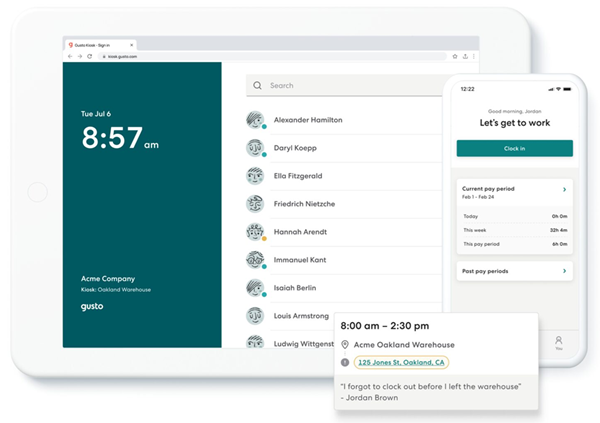
Task: Click the Search employees field
Action: point(344,85)
